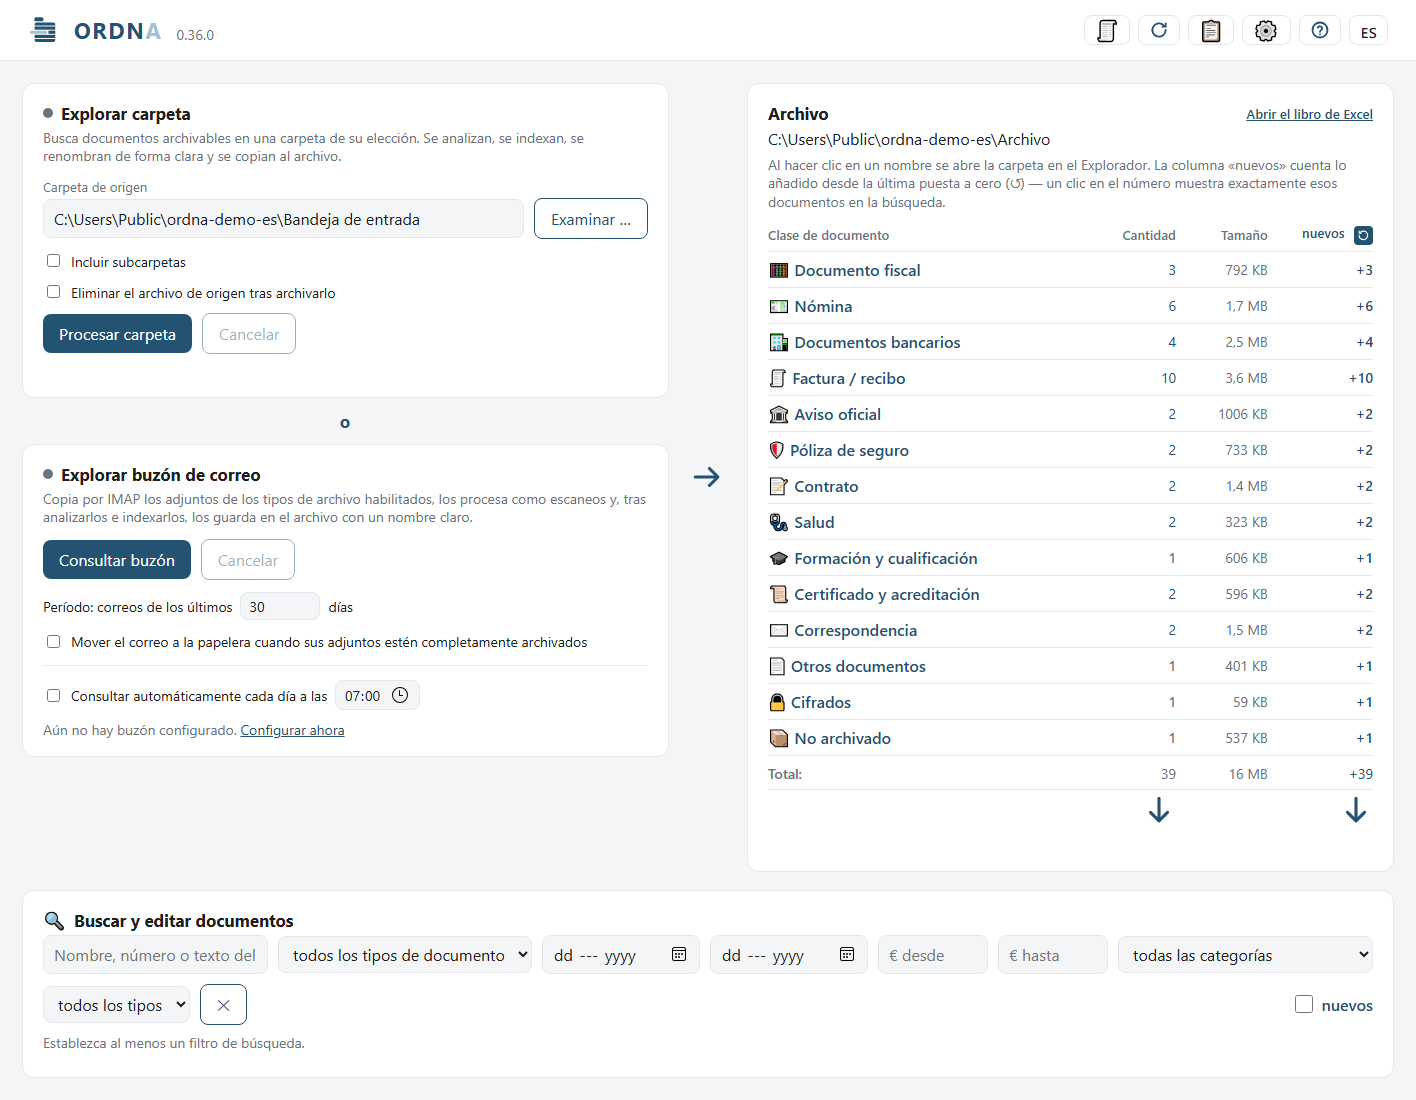Switch language via ES button
The image size is (1416, 1100).
click(x=1368, y=31)
